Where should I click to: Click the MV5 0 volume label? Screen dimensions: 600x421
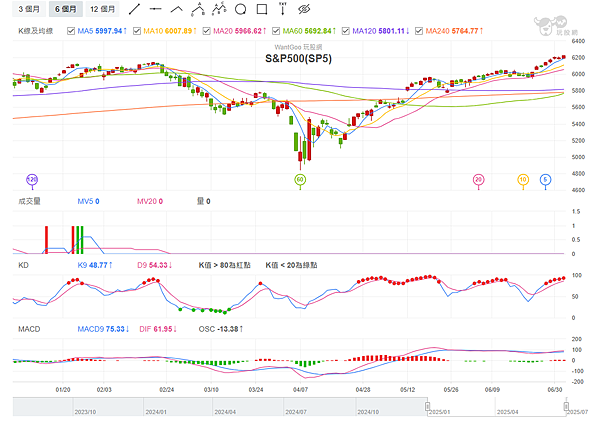coord(88,201)
